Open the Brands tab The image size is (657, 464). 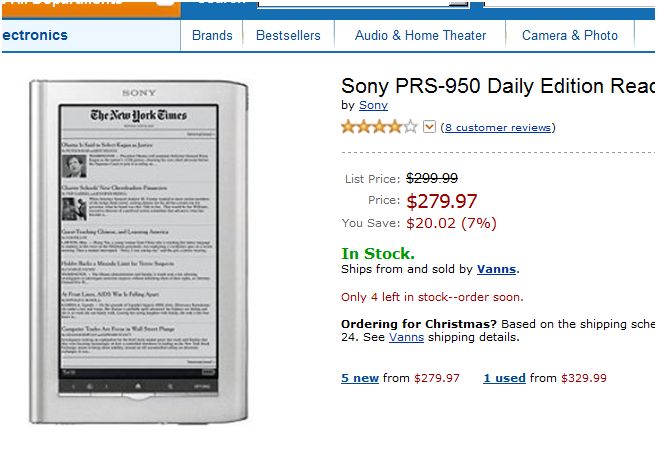[212, 35]
